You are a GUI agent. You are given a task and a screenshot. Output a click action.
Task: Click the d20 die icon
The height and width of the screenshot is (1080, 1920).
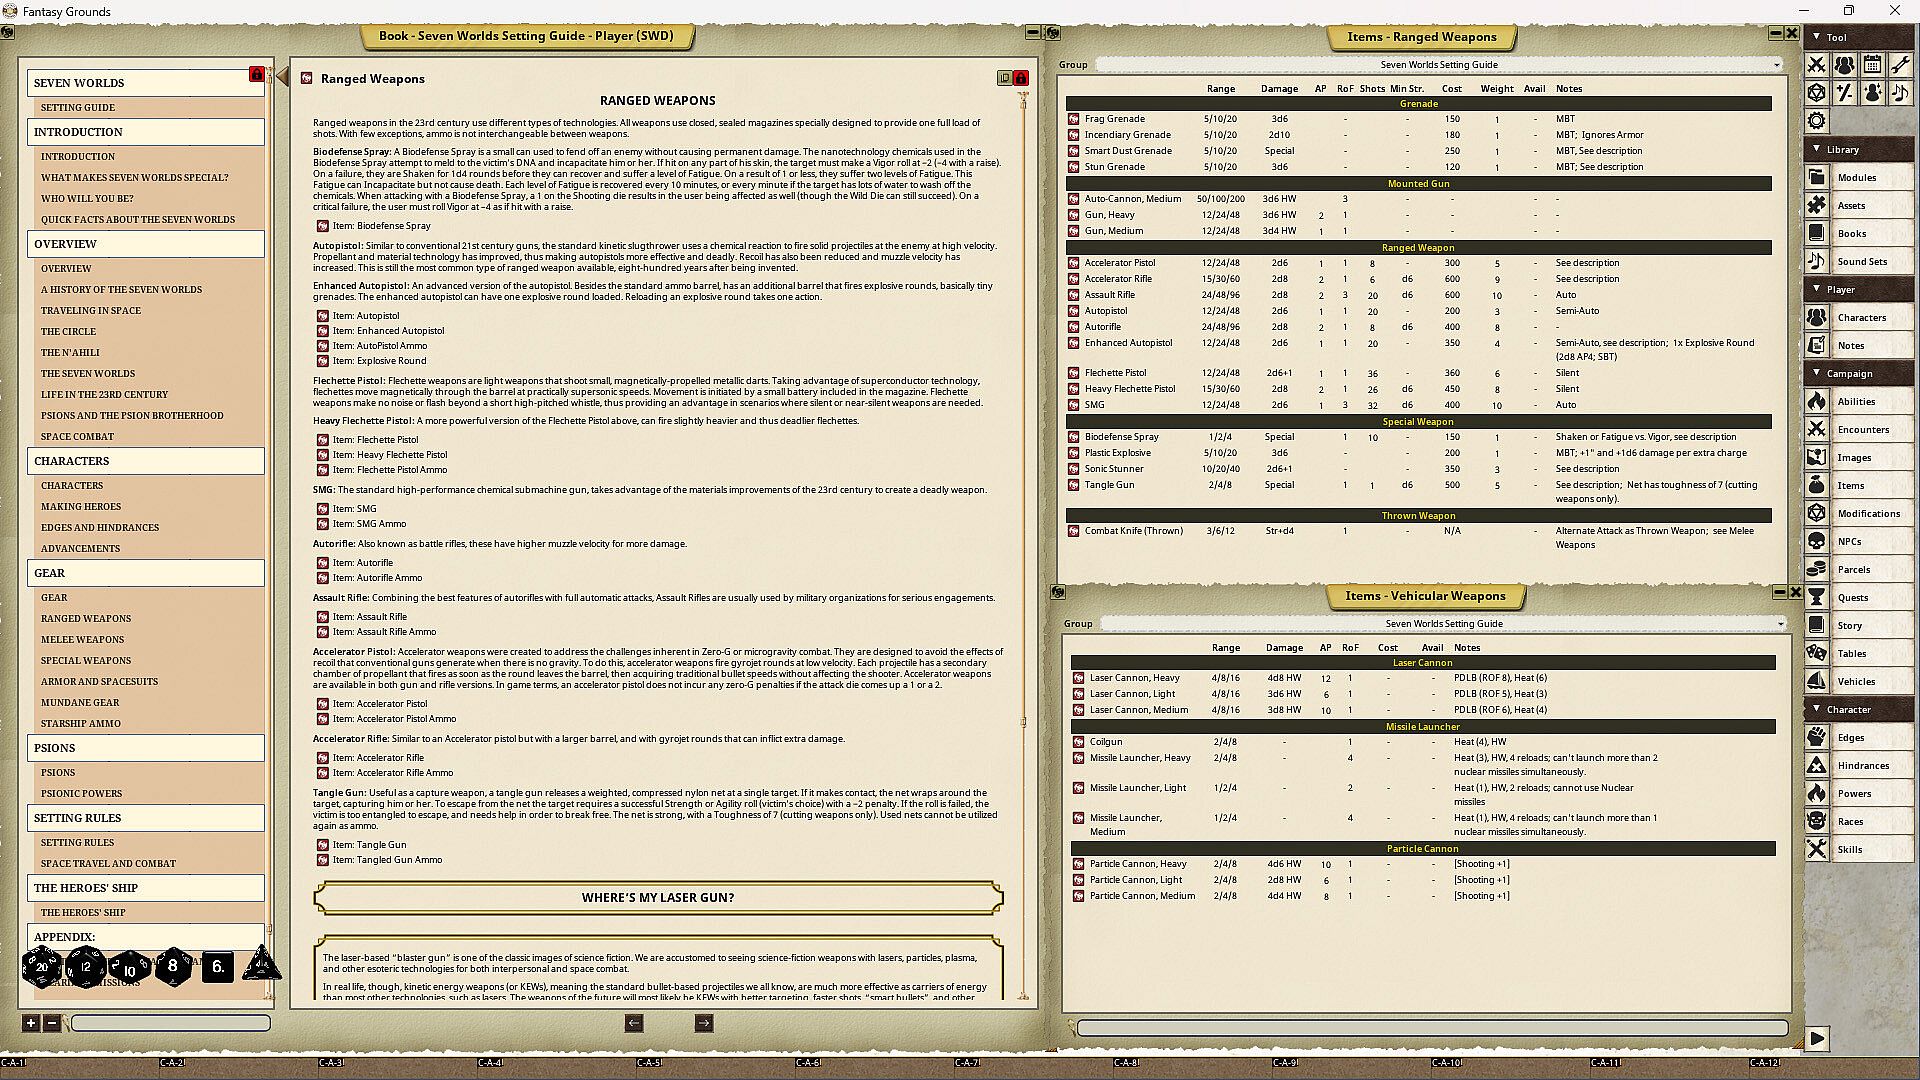point(41,967)
